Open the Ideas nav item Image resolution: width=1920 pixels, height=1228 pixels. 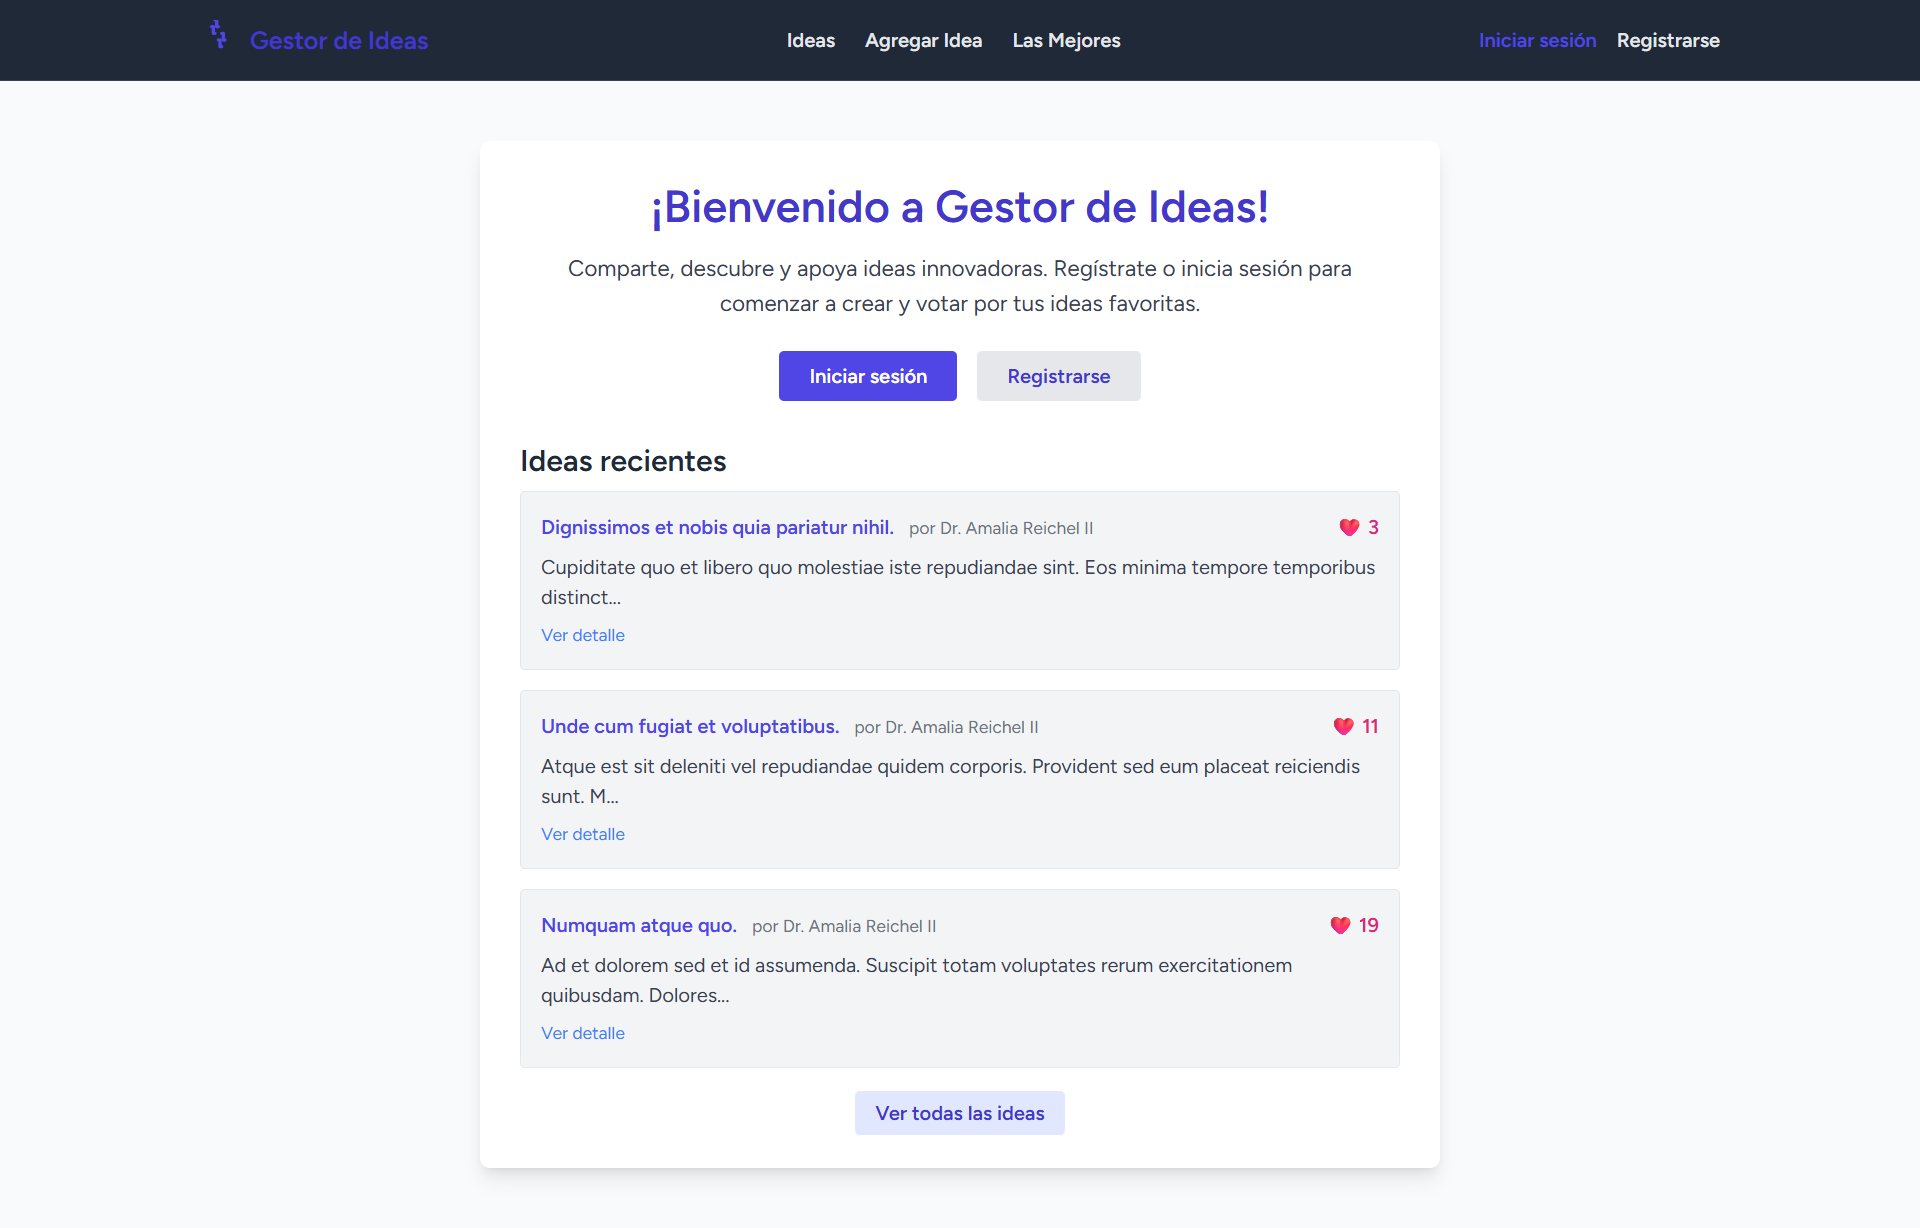point(810,40)
